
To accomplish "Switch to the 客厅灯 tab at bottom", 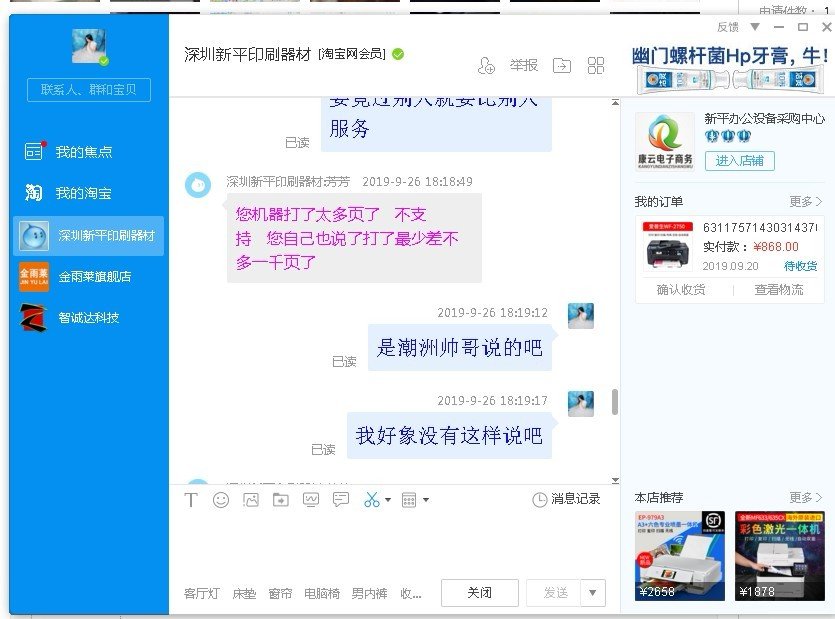I will tap(200, 592).
